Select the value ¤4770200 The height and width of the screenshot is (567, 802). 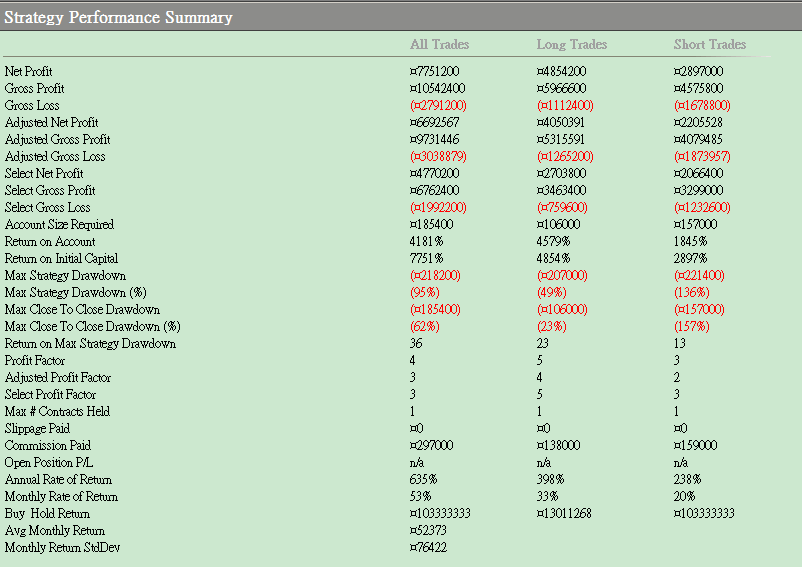click(434, 173)
